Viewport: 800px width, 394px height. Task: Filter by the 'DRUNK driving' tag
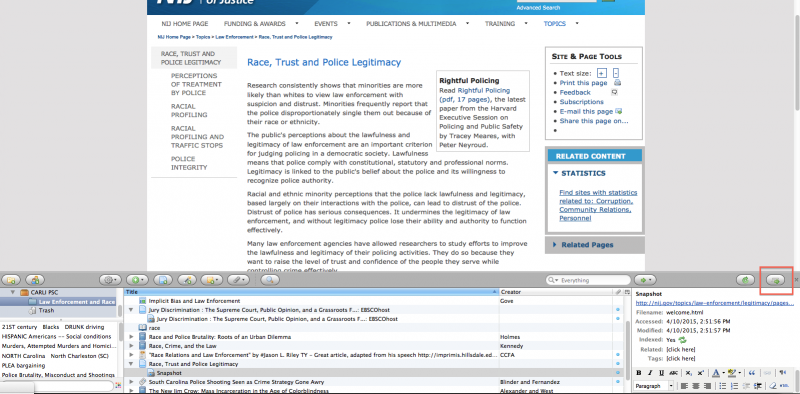point(84,327)
